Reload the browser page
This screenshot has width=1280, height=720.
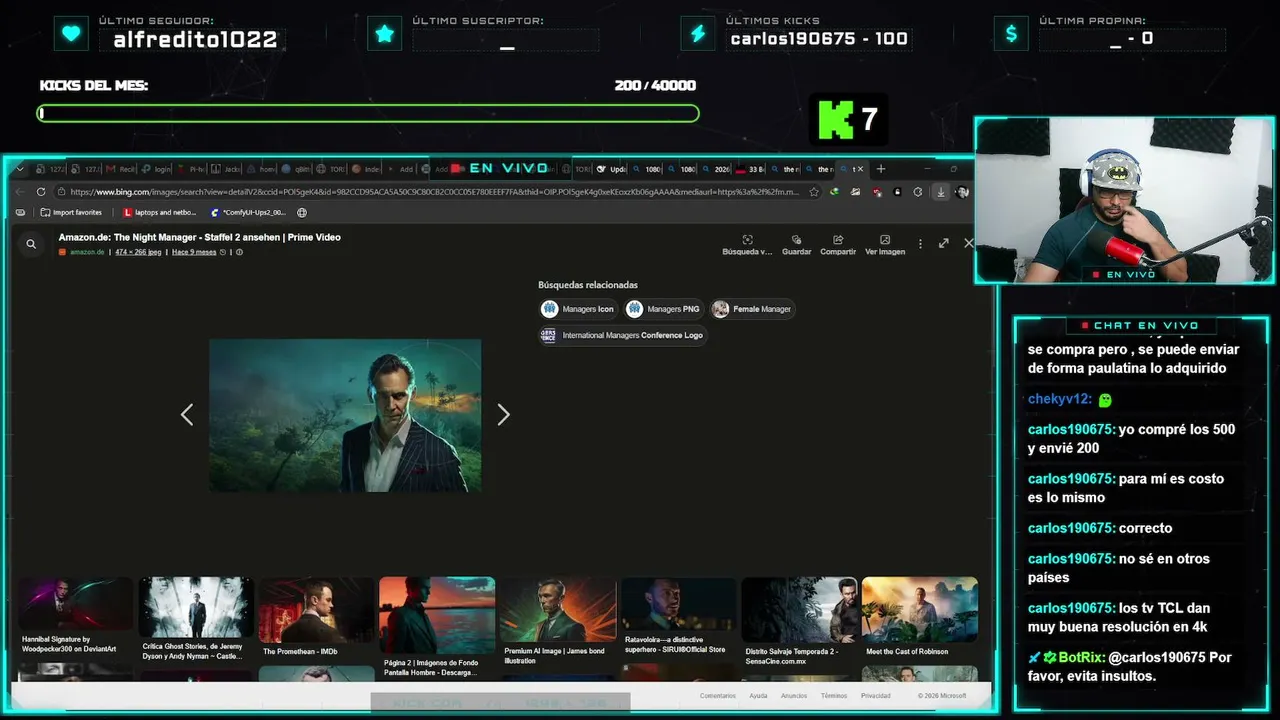(41, 192)
